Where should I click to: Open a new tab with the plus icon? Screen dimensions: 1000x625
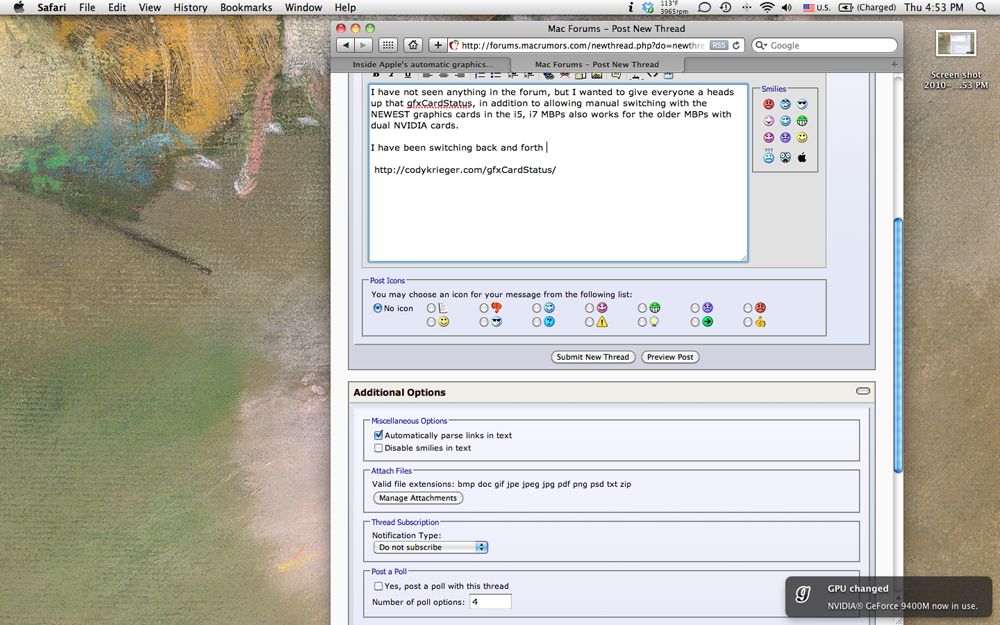(x=893, y=64)
